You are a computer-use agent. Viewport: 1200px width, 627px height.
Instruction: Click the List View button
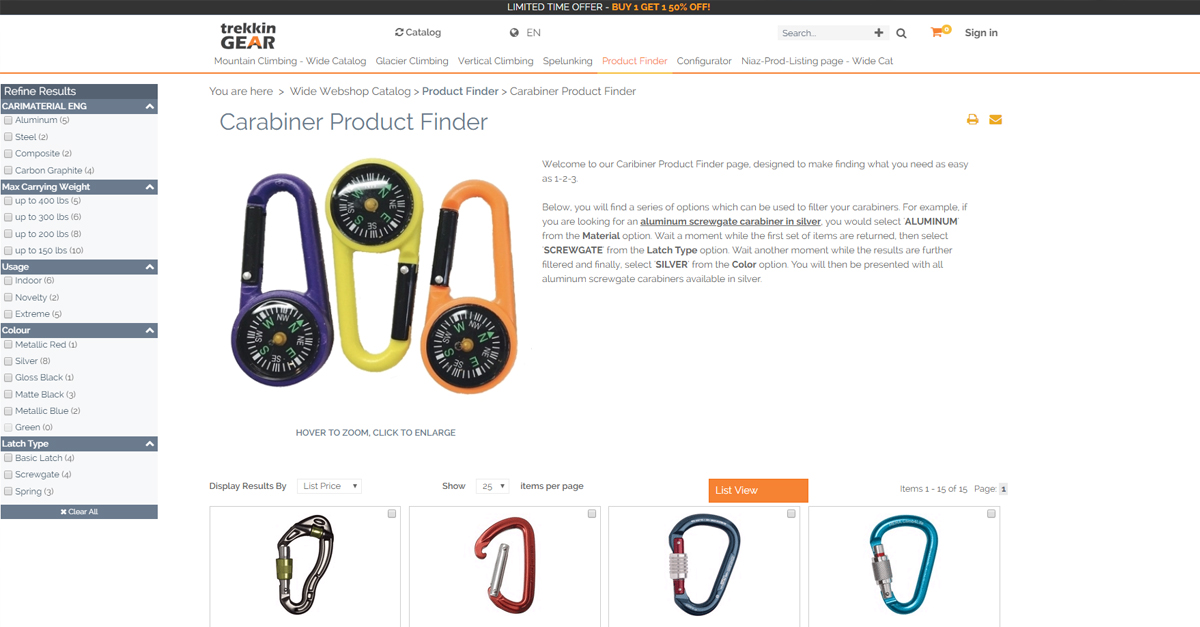[758, 490]
